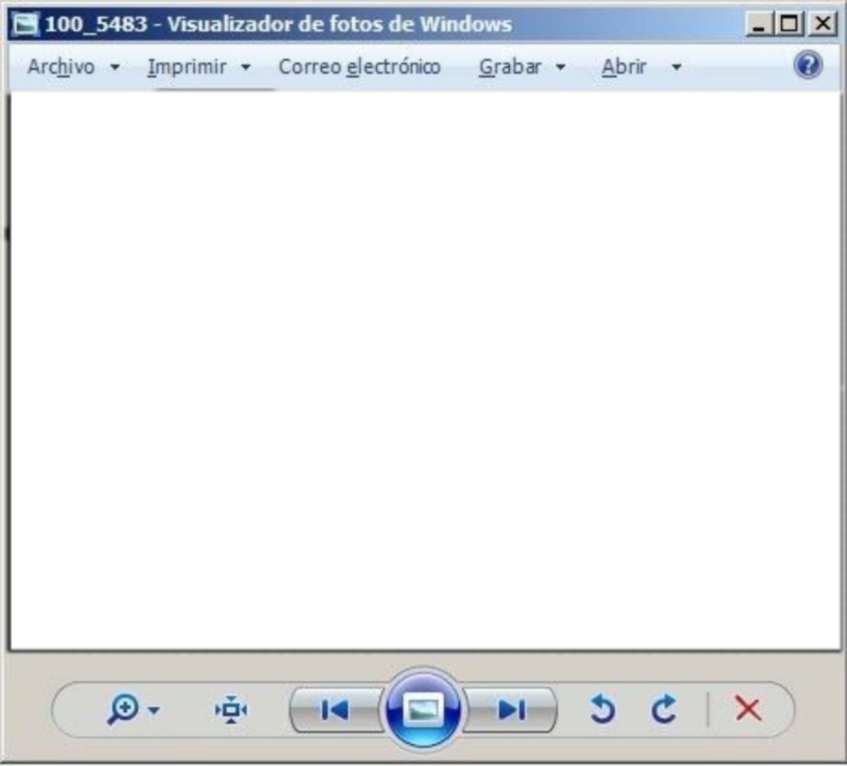Open help via the blue question mark
The image size is (847, 766).
click(808, 65)
